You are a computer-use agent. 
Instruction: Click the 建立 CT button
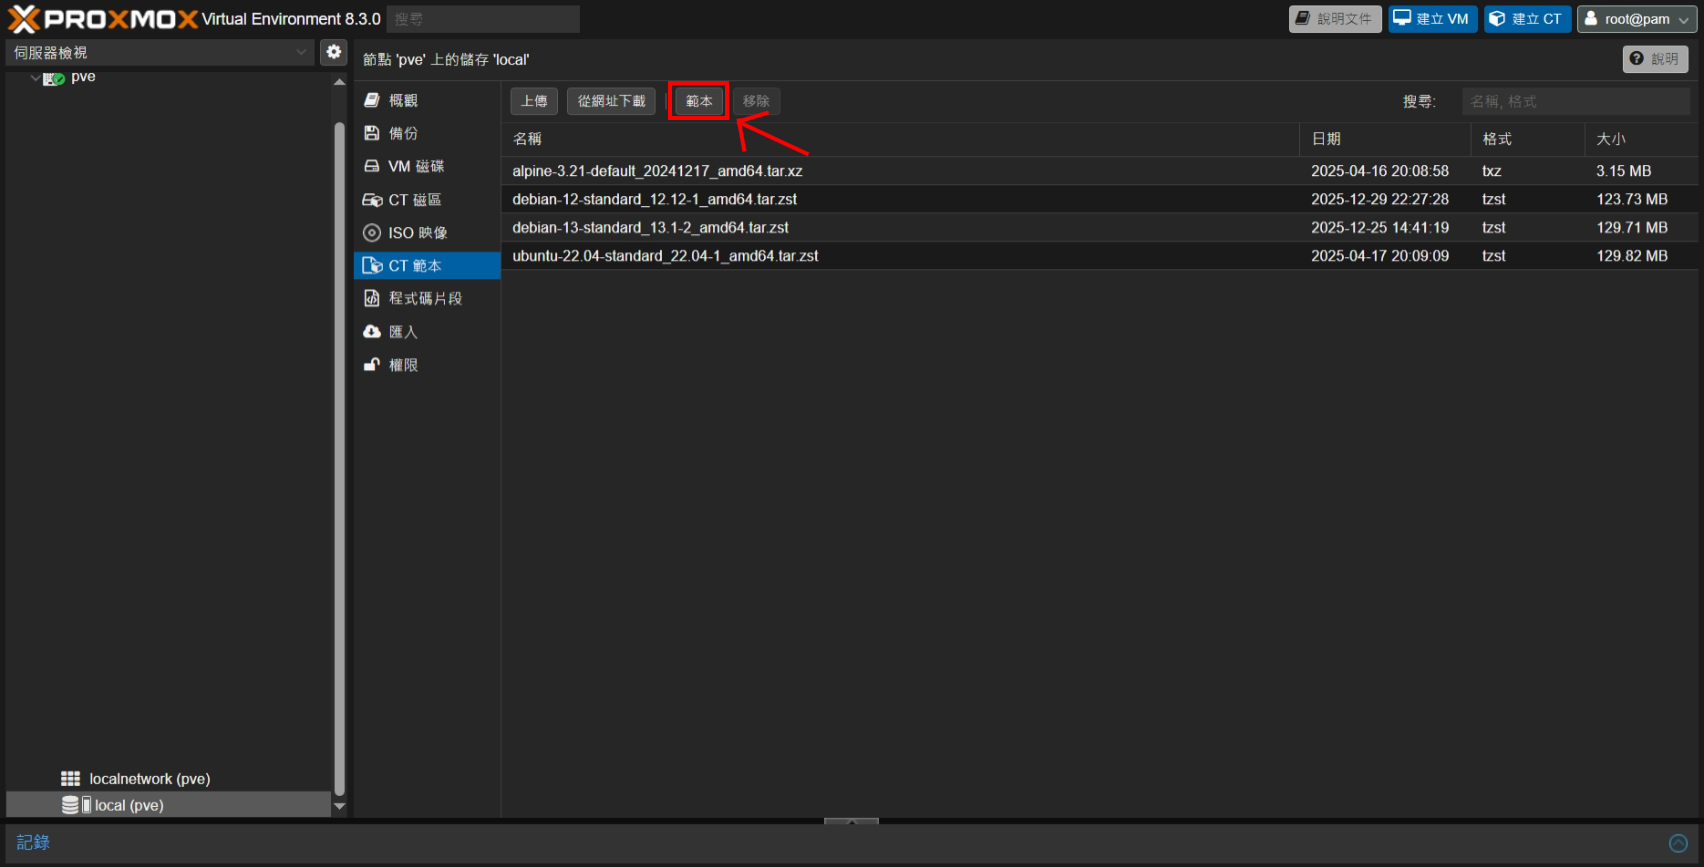coord(1526,19)
